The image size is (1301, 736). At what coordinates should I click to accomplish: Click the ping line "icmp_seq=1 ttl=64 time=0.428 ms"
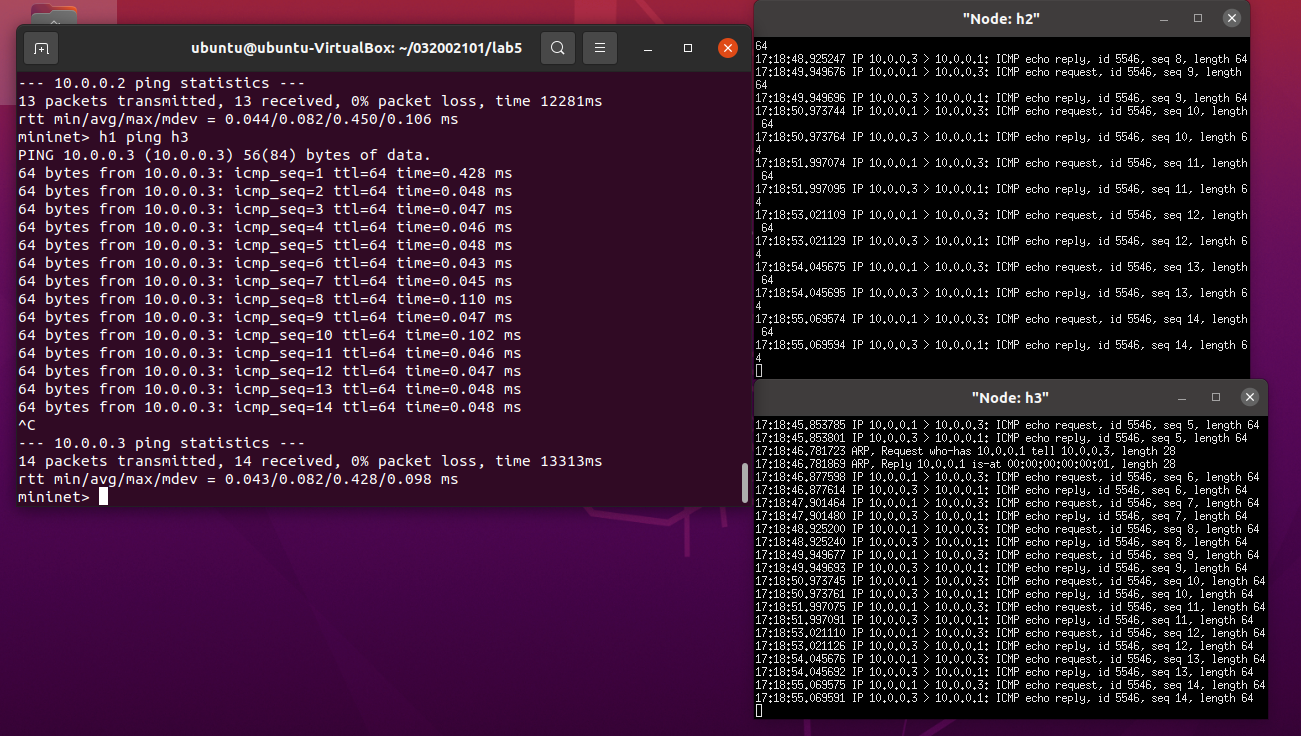[x=265, y=173]
